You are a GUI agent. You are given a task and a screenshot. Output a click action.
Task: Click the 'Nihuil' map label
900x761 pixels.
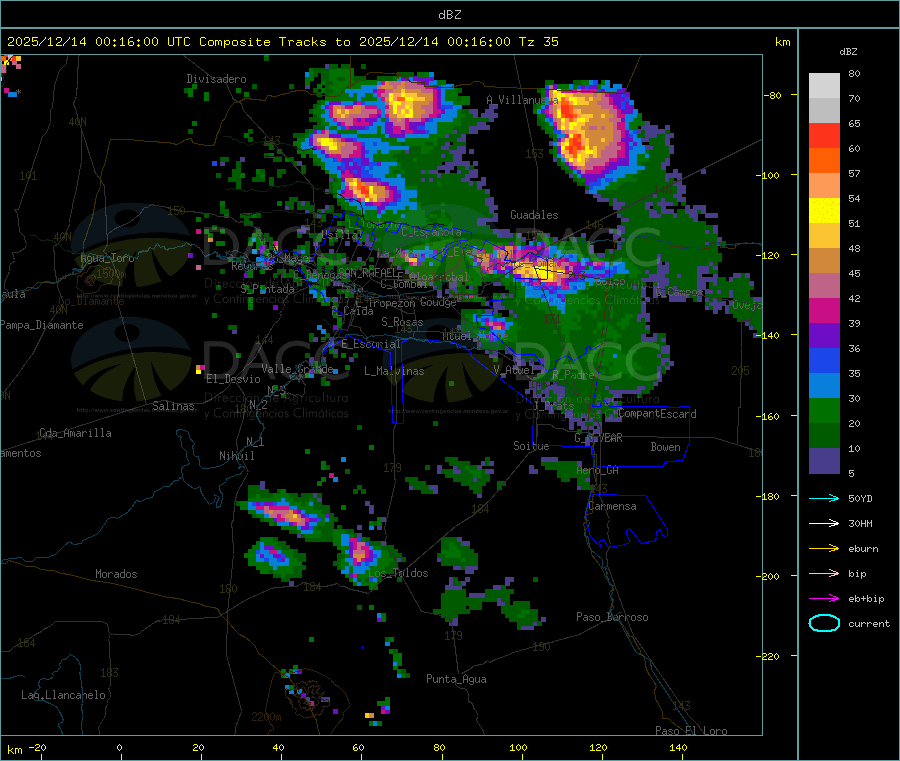[x=236, y=456]
